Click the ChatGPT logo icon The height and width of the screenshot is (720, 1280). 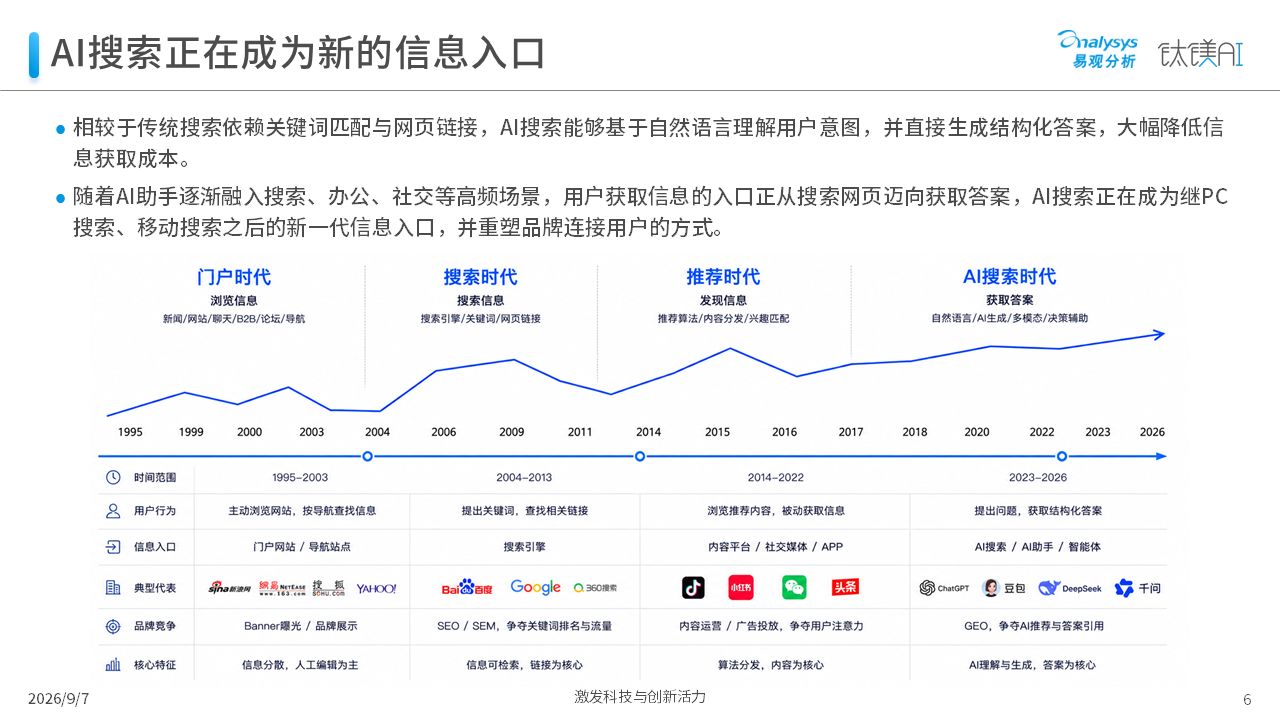927,588
